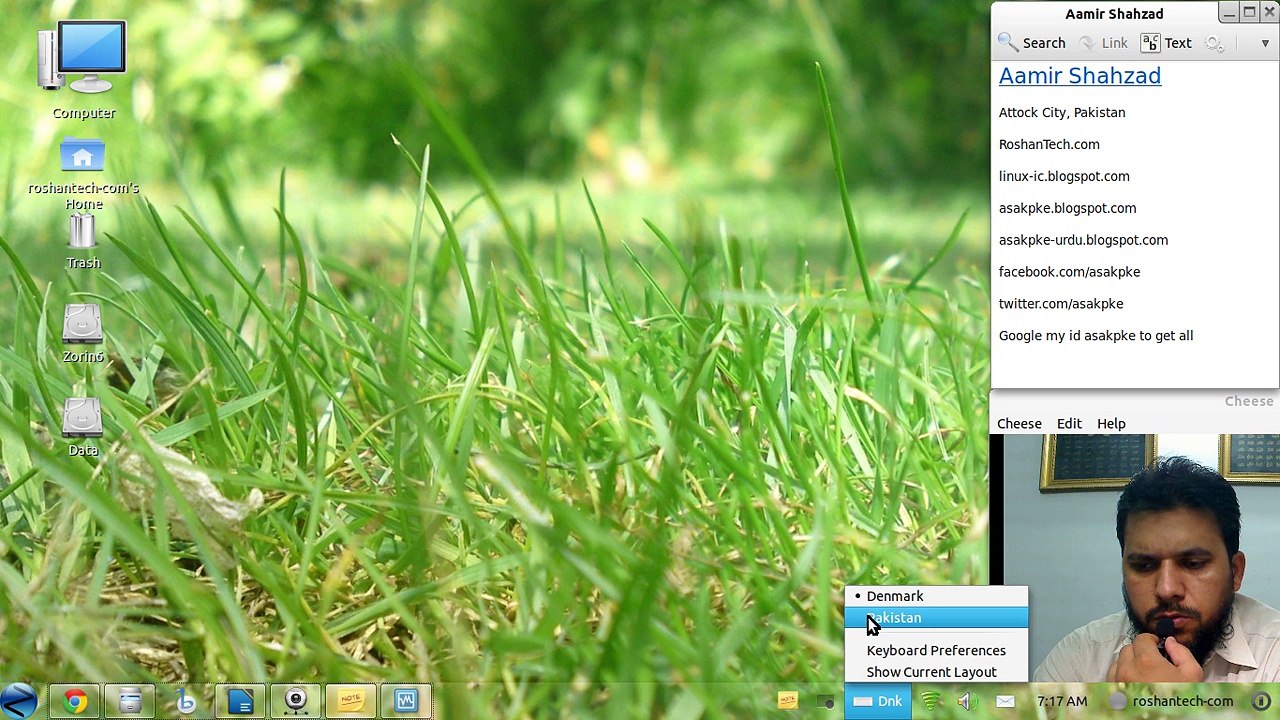1280x720 pixels.
Task: Click the linux-ic.blogspot.com line
Action: pos(1064,176)
